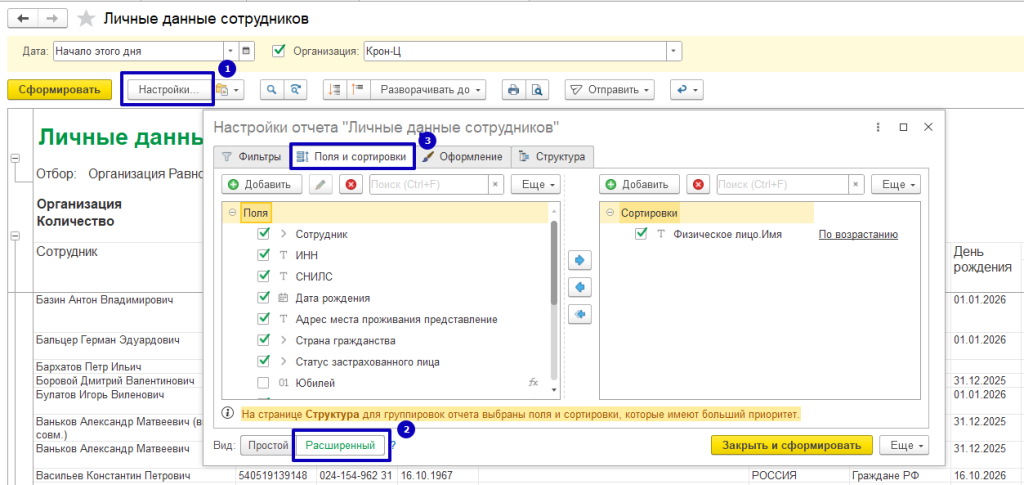Enable the Юбилей field checkbox
Image resolution: width=1024 pixels, height=485 pixels.
[x=264, y=383]
